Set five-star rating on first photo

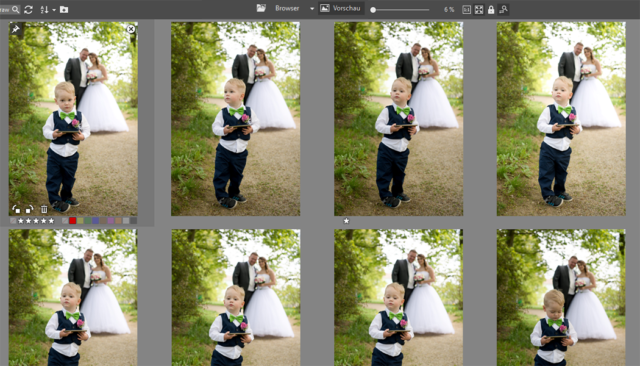point(51,221)
